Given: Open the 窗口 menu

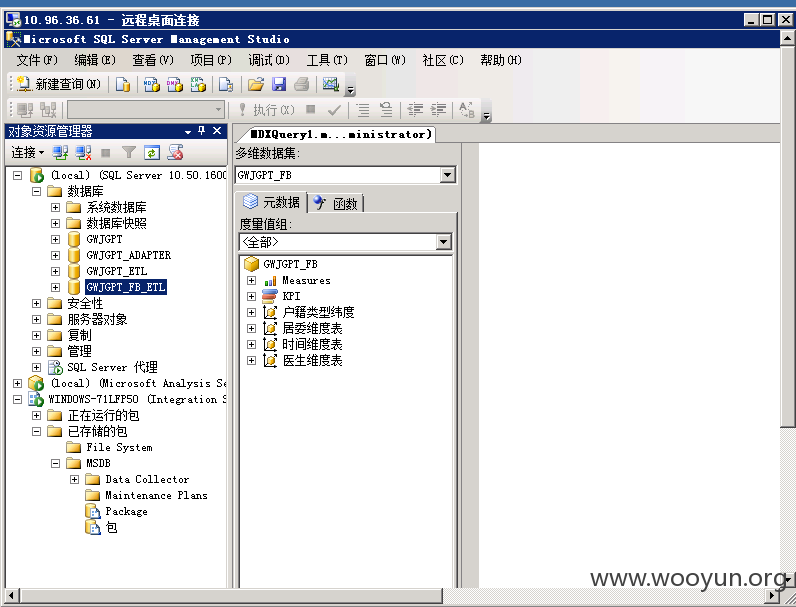Looking at the screenshot, I should coord(385,60).
